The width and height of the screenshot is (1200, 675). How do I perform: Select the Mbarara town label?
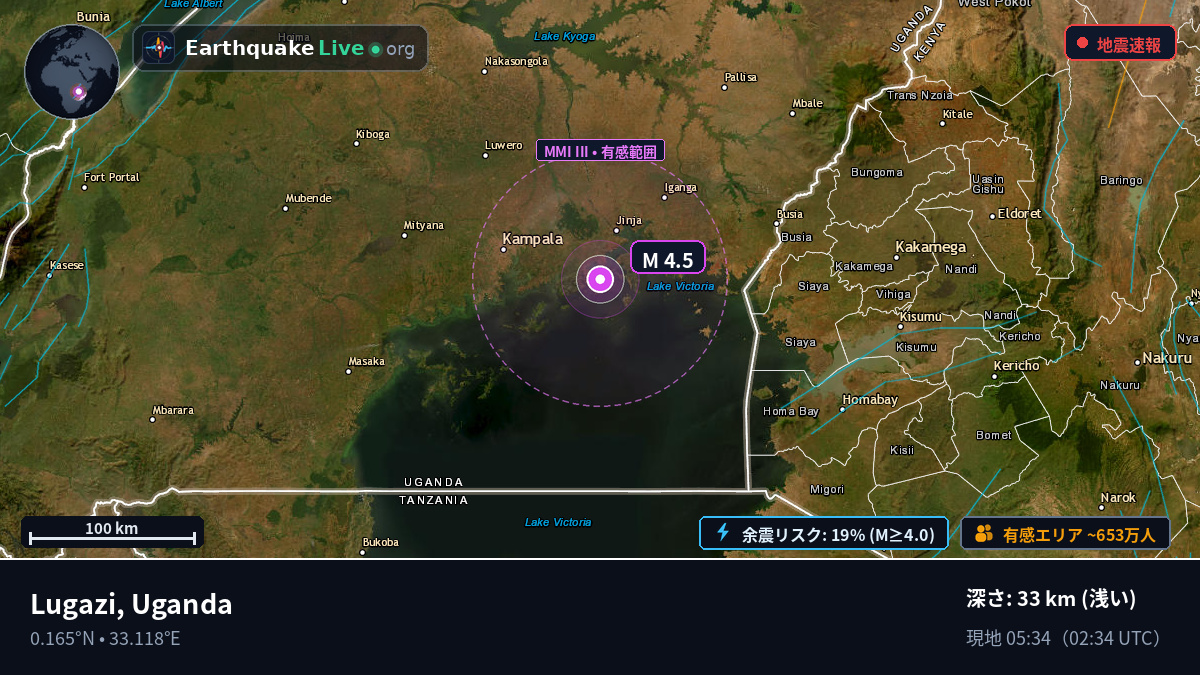(x=173, y=410)
